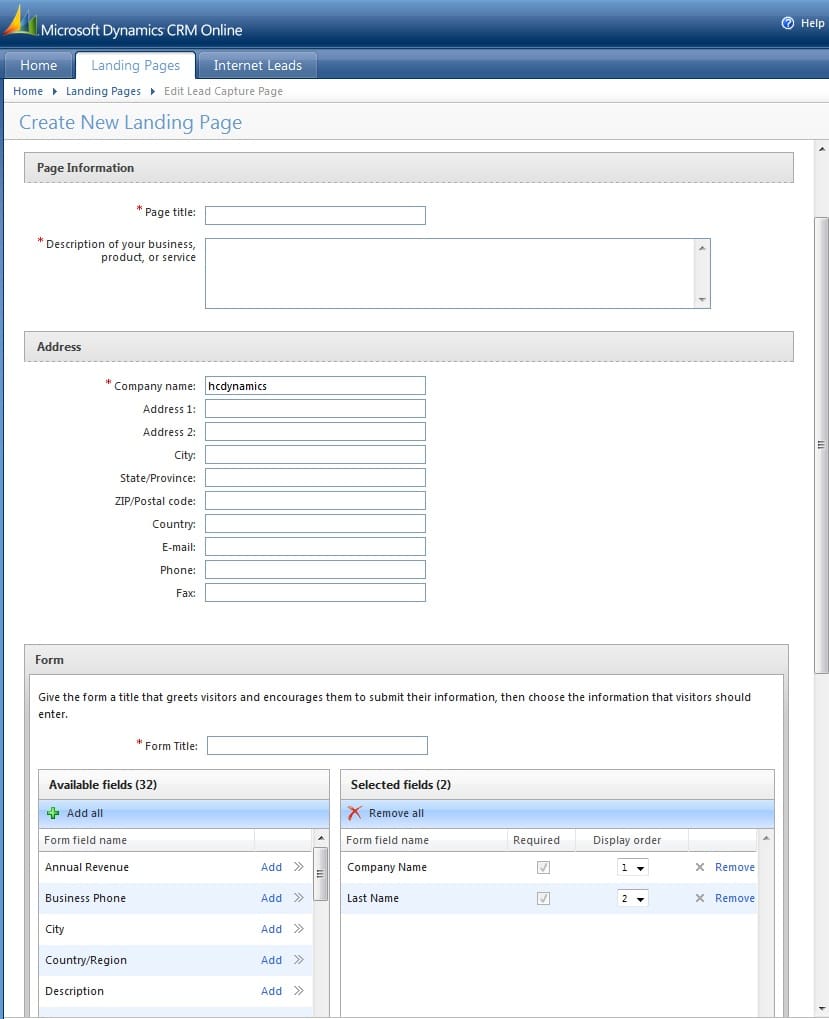Click the Page title input
Viewport: 829px width, 1019px height.
(315, 215)
